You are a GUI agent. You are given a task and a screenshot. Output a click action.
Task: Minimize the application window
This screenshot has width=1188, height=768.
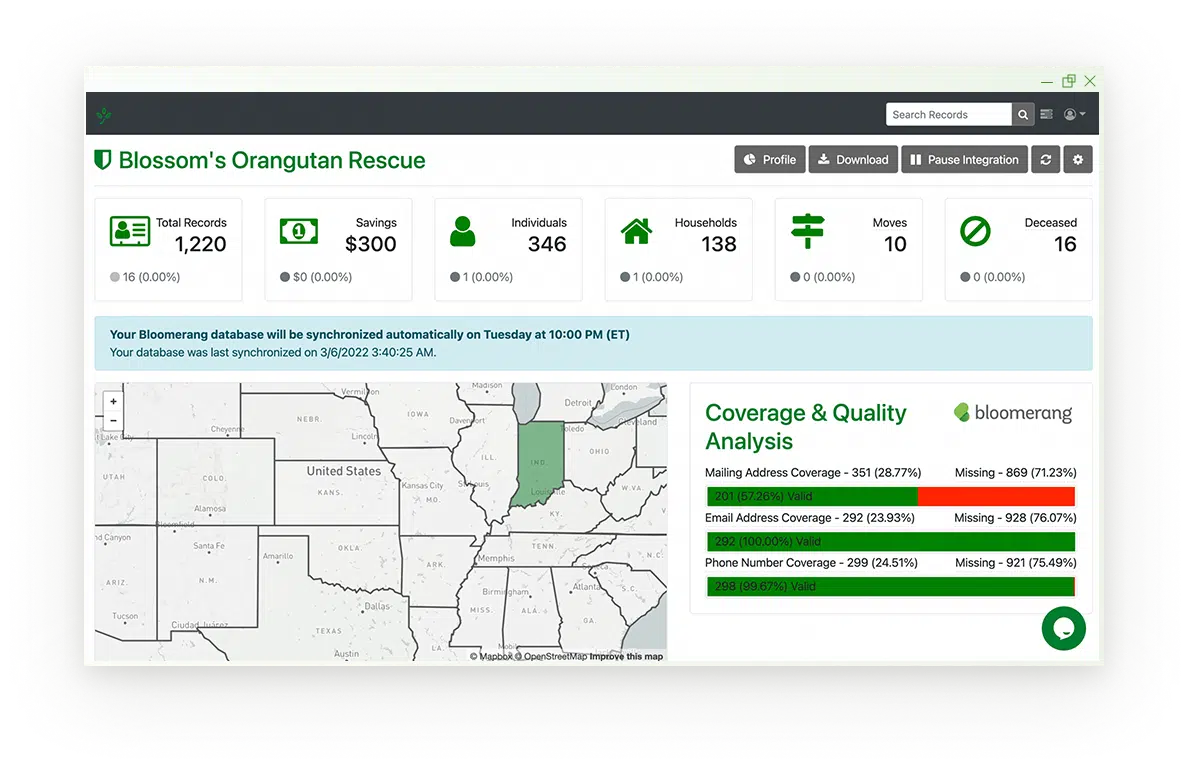tap(1047, 81)
